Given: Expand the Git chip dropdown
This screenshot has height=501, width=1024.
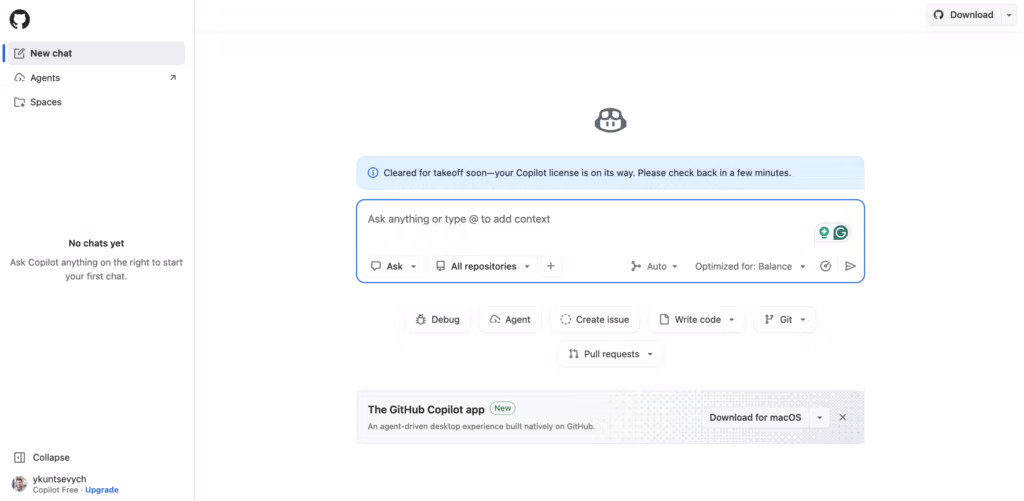Looking at the screenshot, I should coord(785,320).
